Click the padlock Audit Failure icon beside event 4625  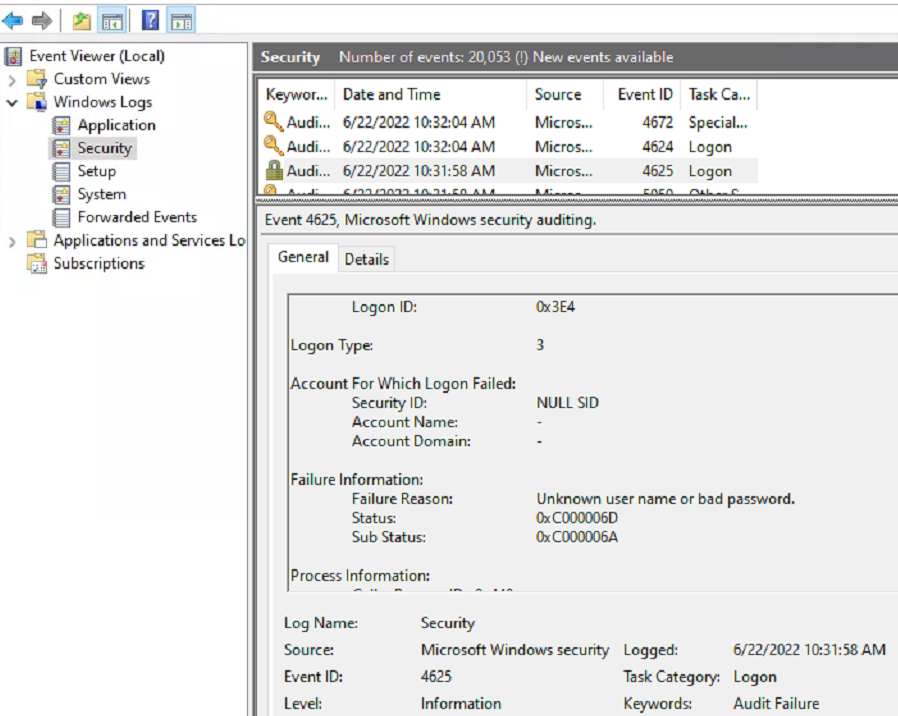pos(272,170)
